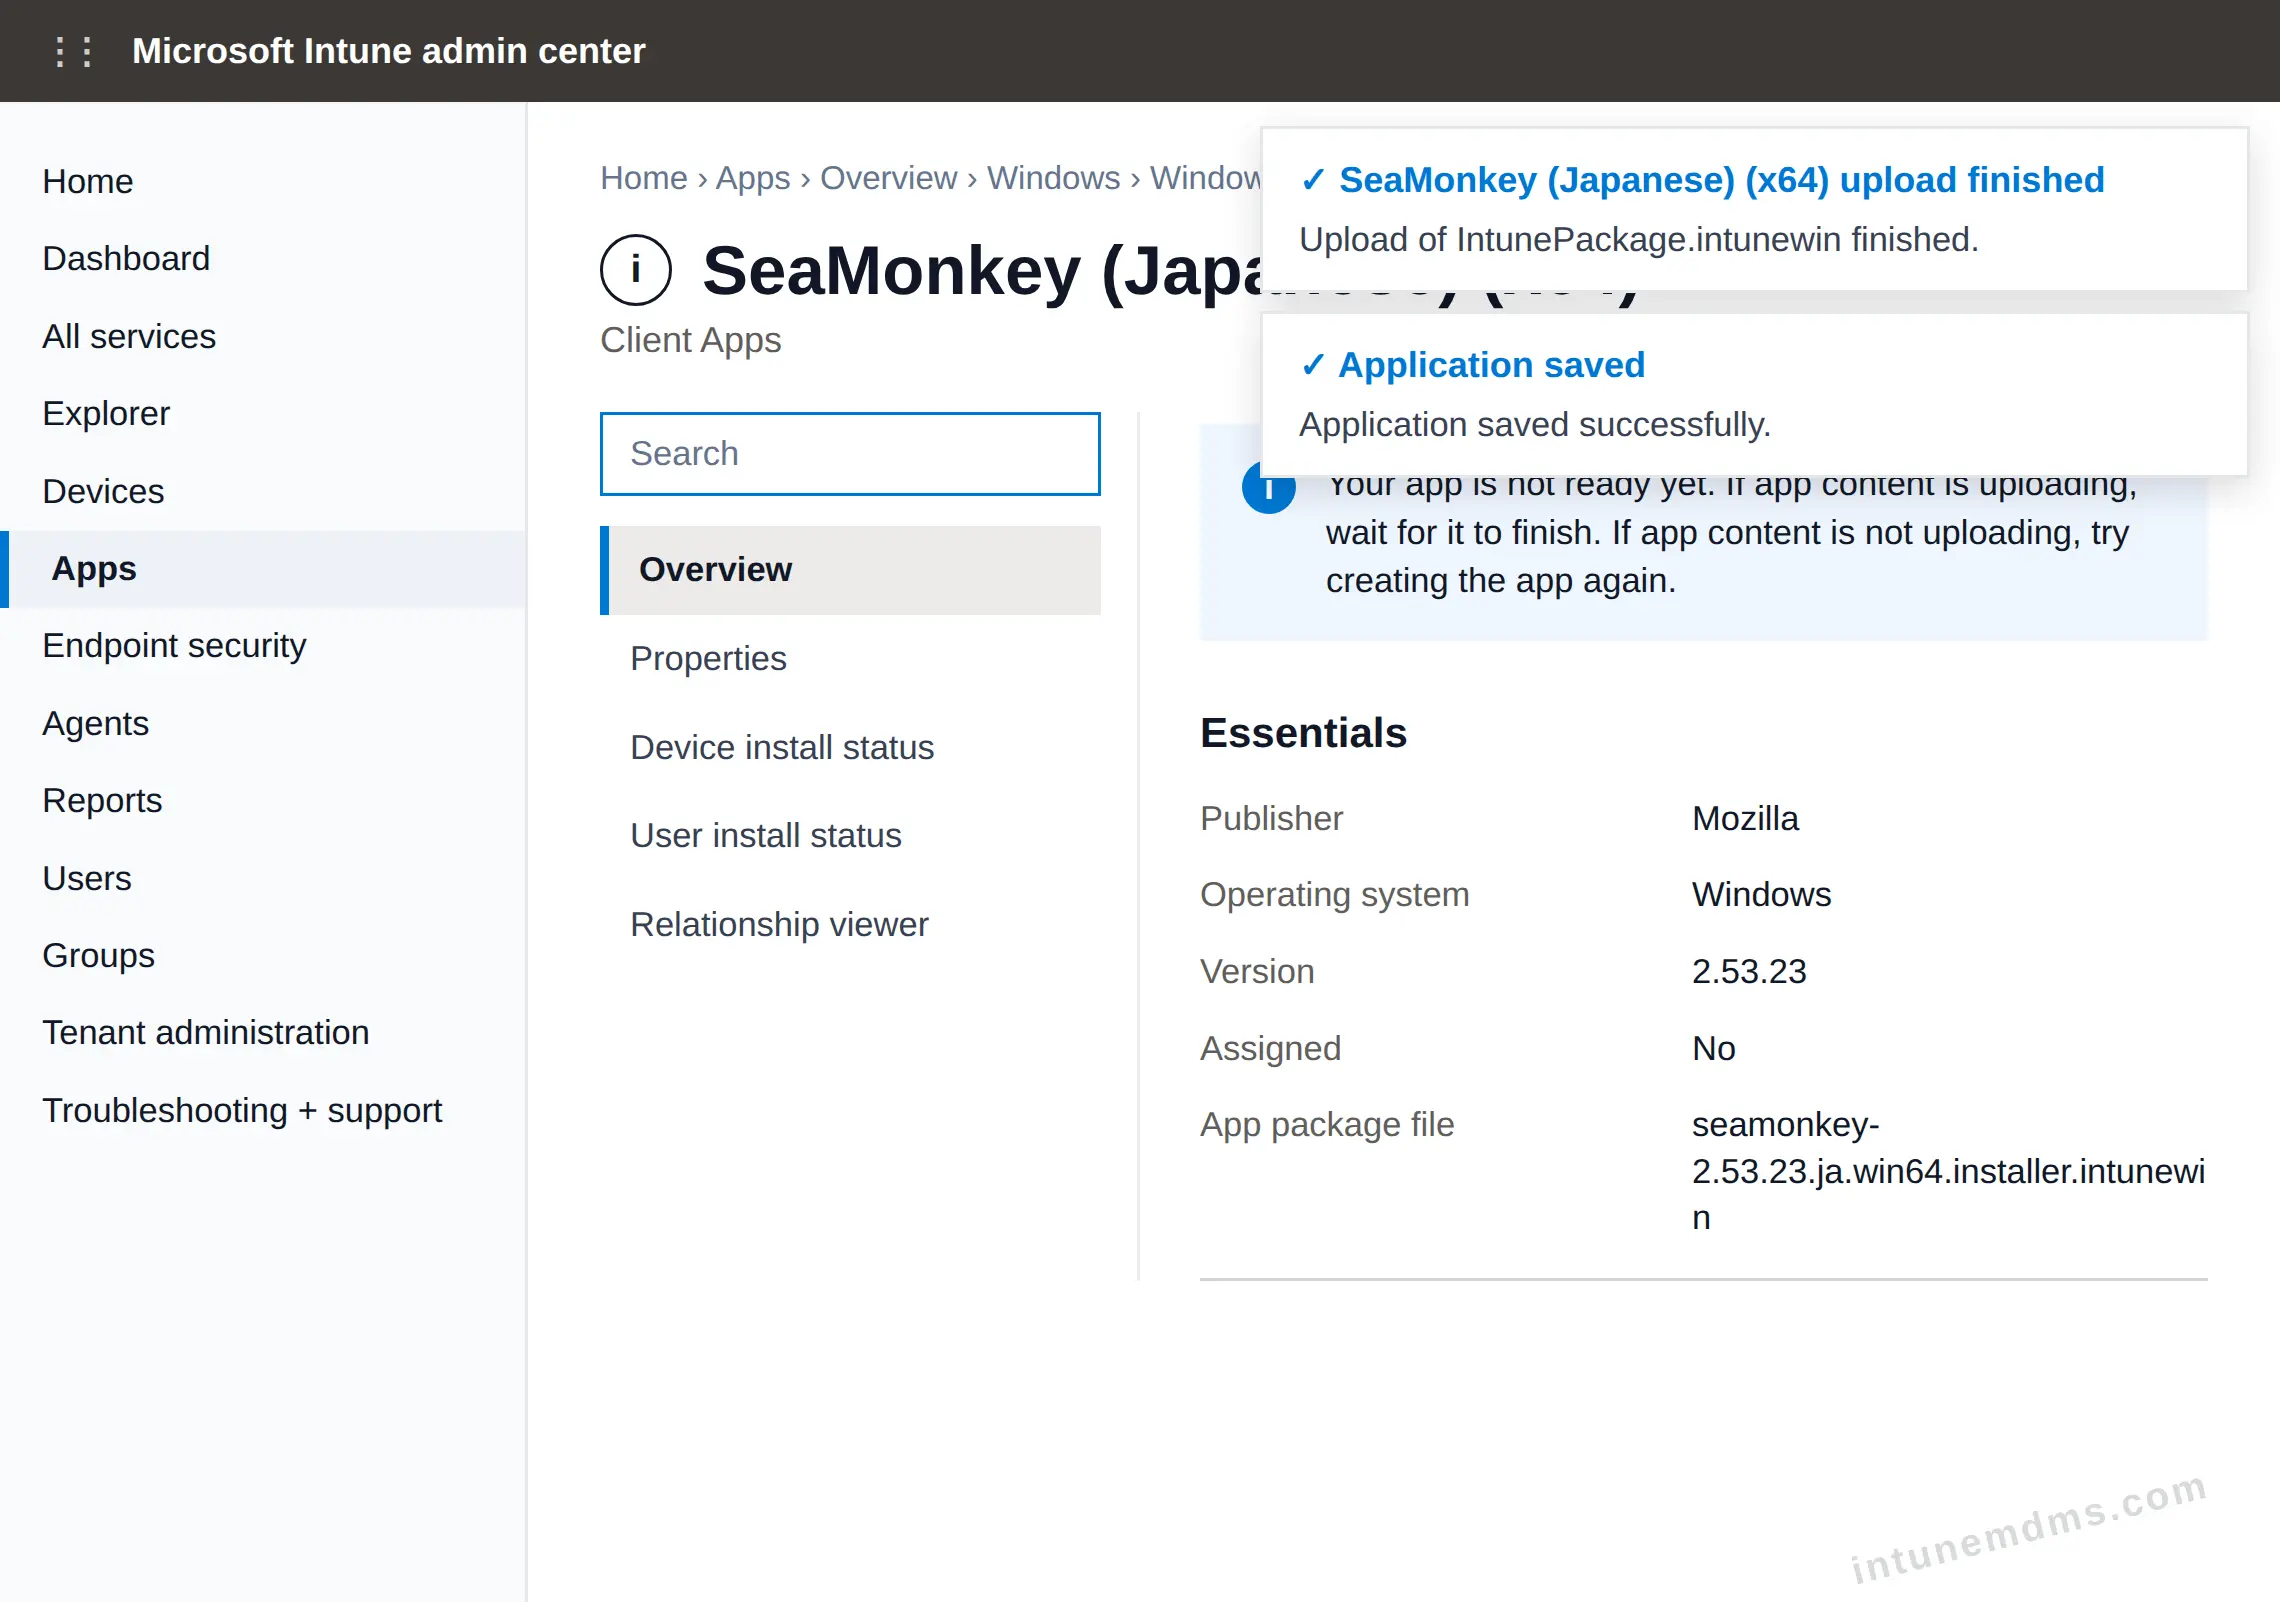Click Apps breadcrumb link
This screenshot has height=1602, width=2280.
[753, 178]
